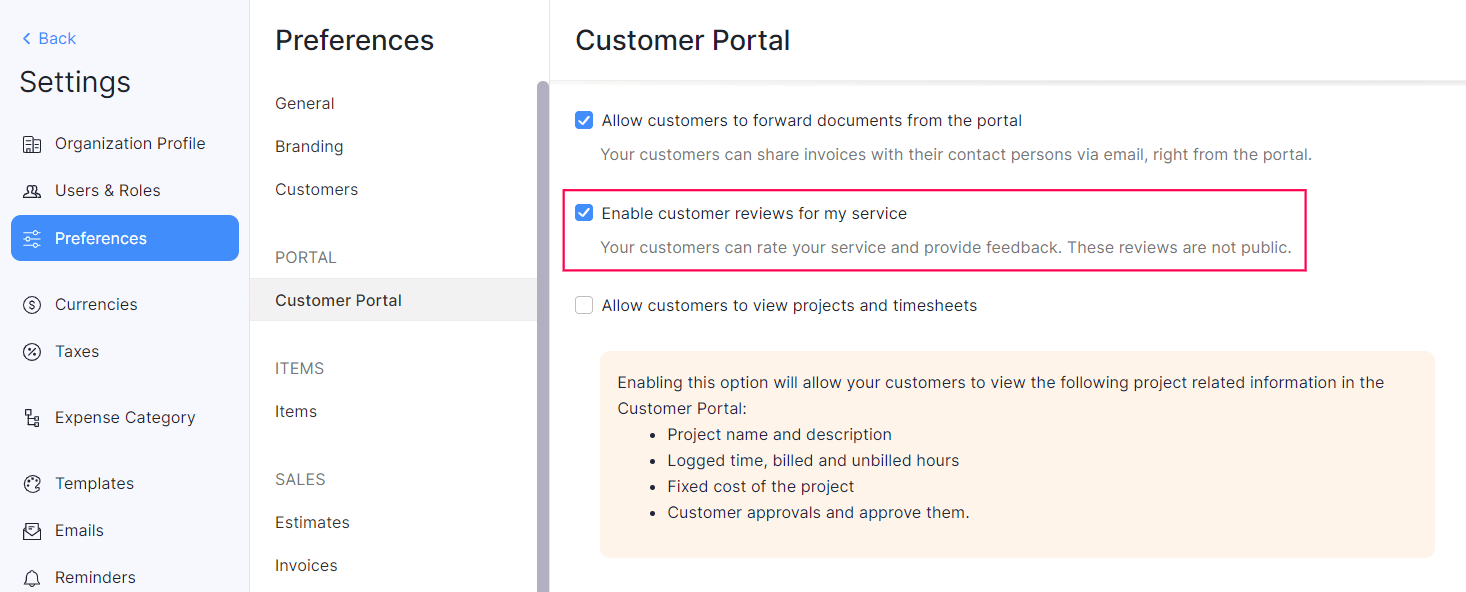Click the Templates palette icon
This screenshot has width=1466, height=592.
(x=32, y=484)
